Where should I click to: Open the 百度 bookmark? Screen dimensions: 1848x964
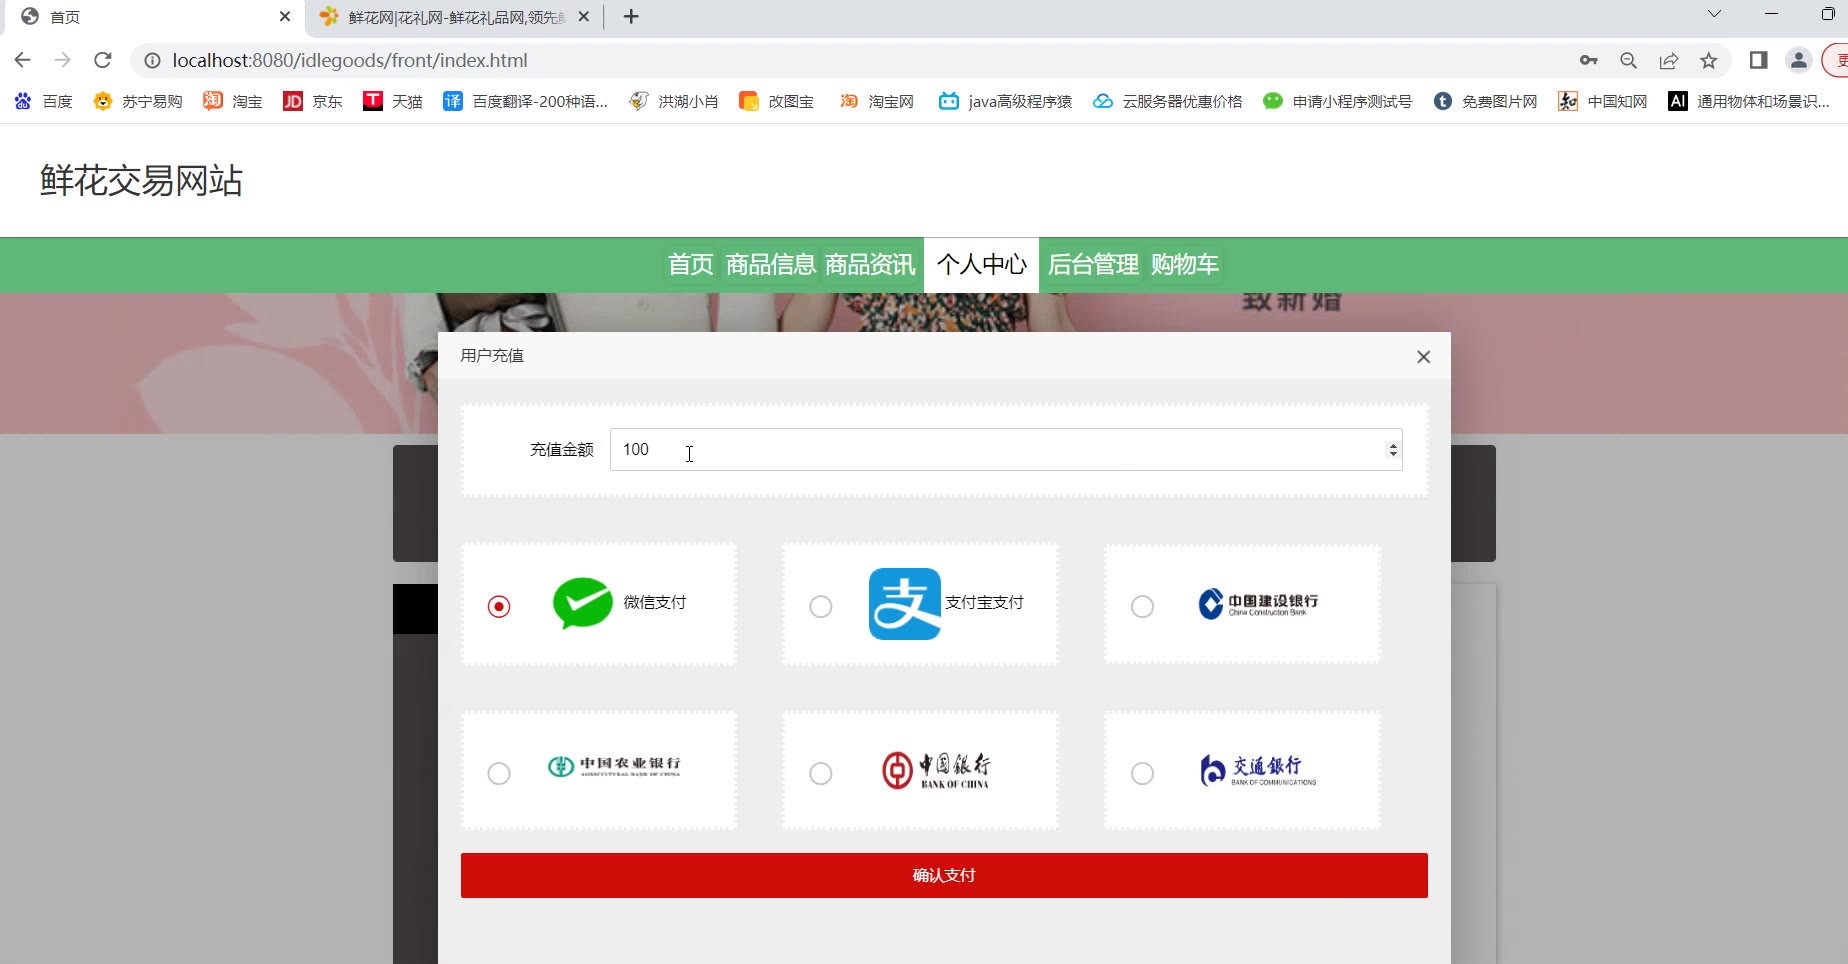[x=43, y=101]
